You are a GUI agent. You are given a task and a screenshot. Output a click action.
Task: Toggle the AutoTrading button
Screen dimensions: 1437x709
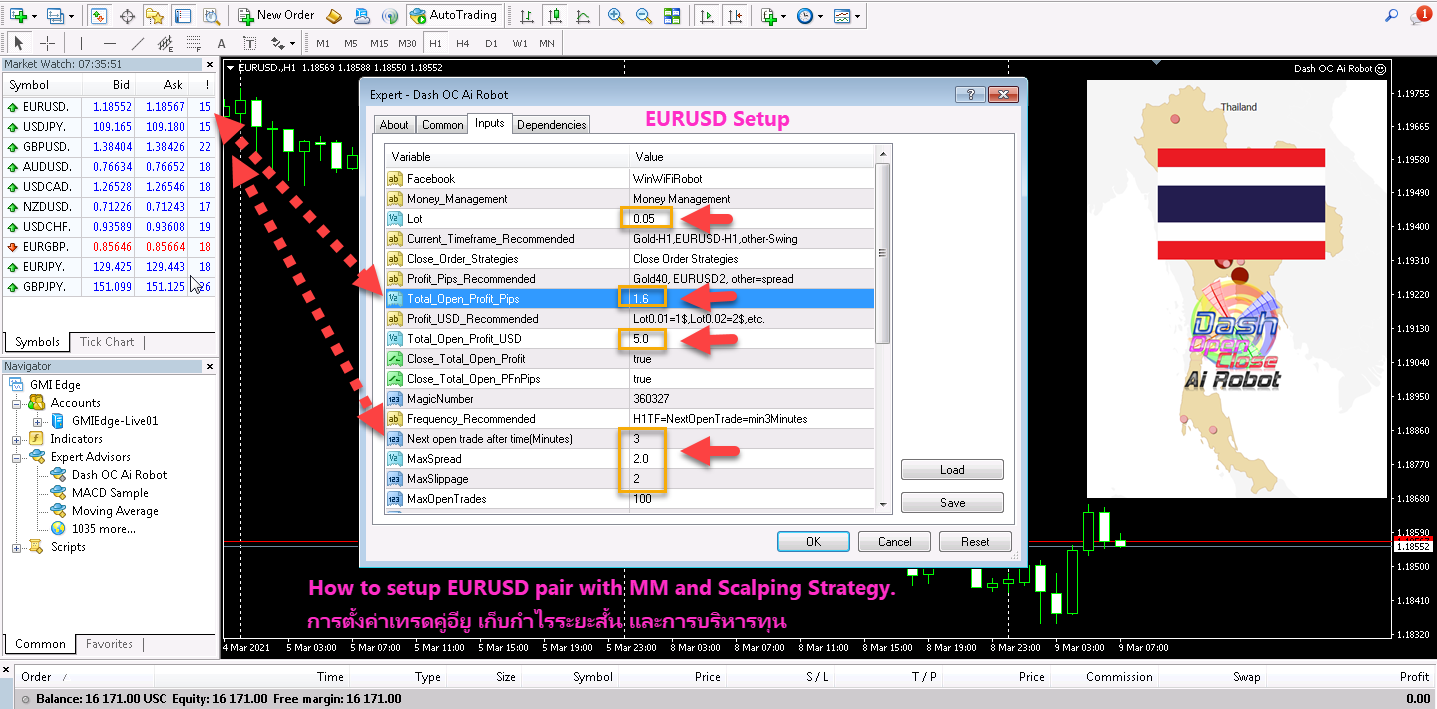tap(453, 15)
